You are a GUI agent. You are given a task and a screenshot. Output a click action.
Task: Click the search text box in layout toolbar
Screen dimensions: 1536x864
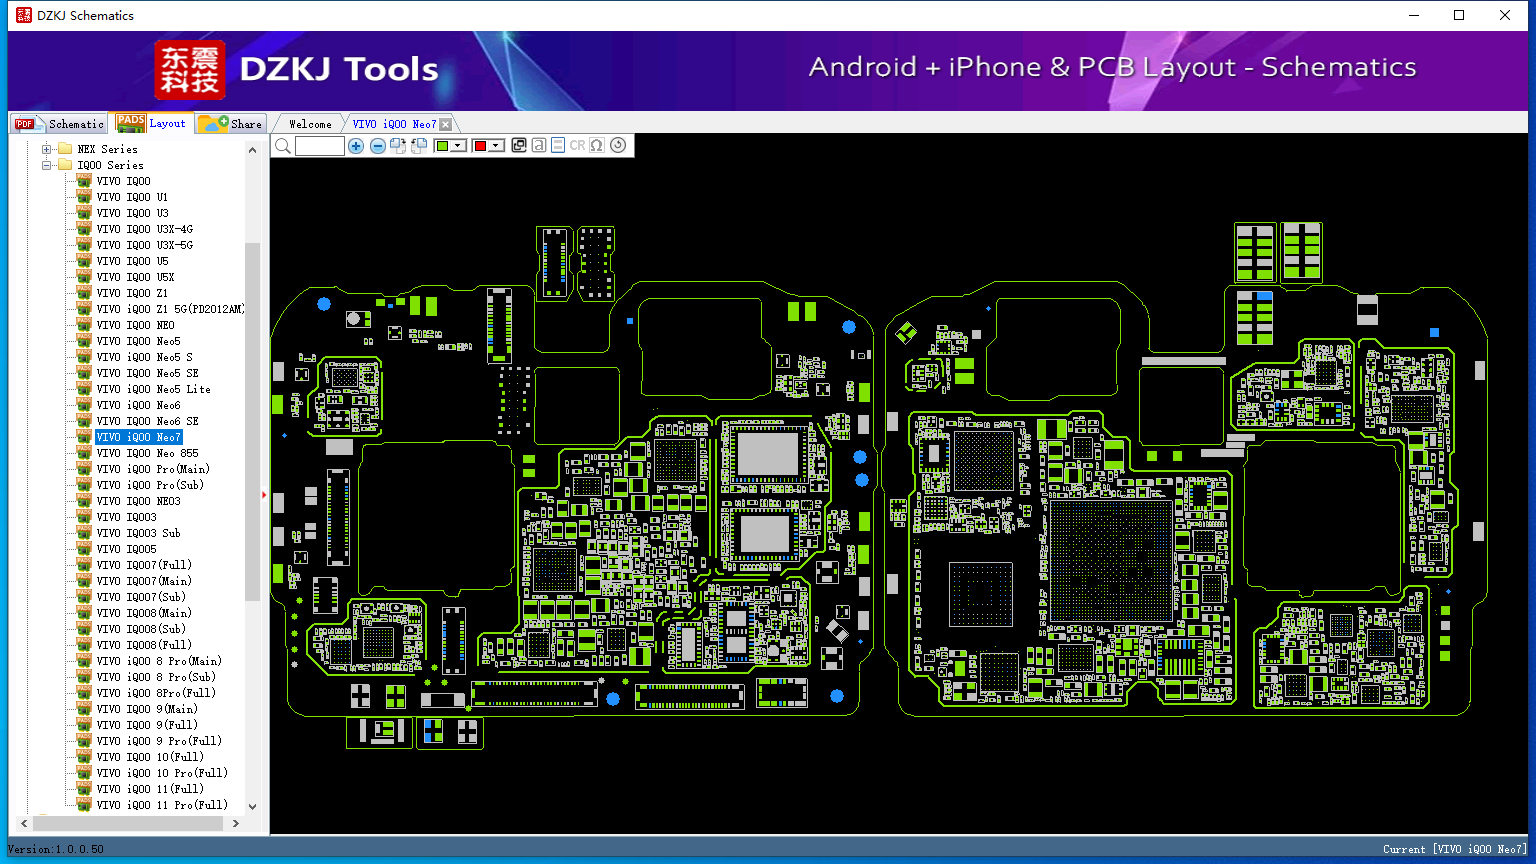320,146
